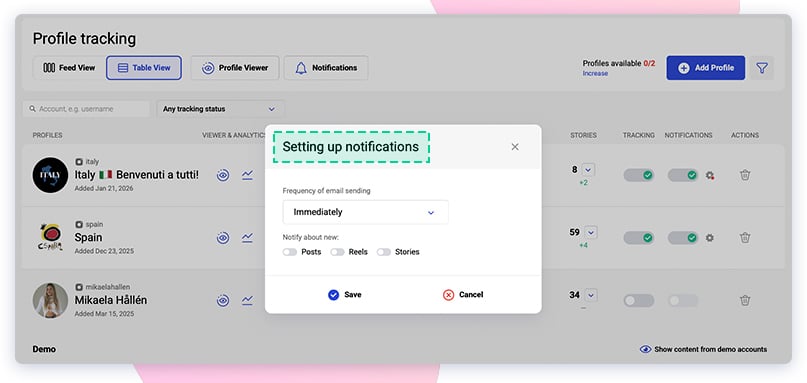Open Profile Viewer tab
807x383 pixels.
235,68
